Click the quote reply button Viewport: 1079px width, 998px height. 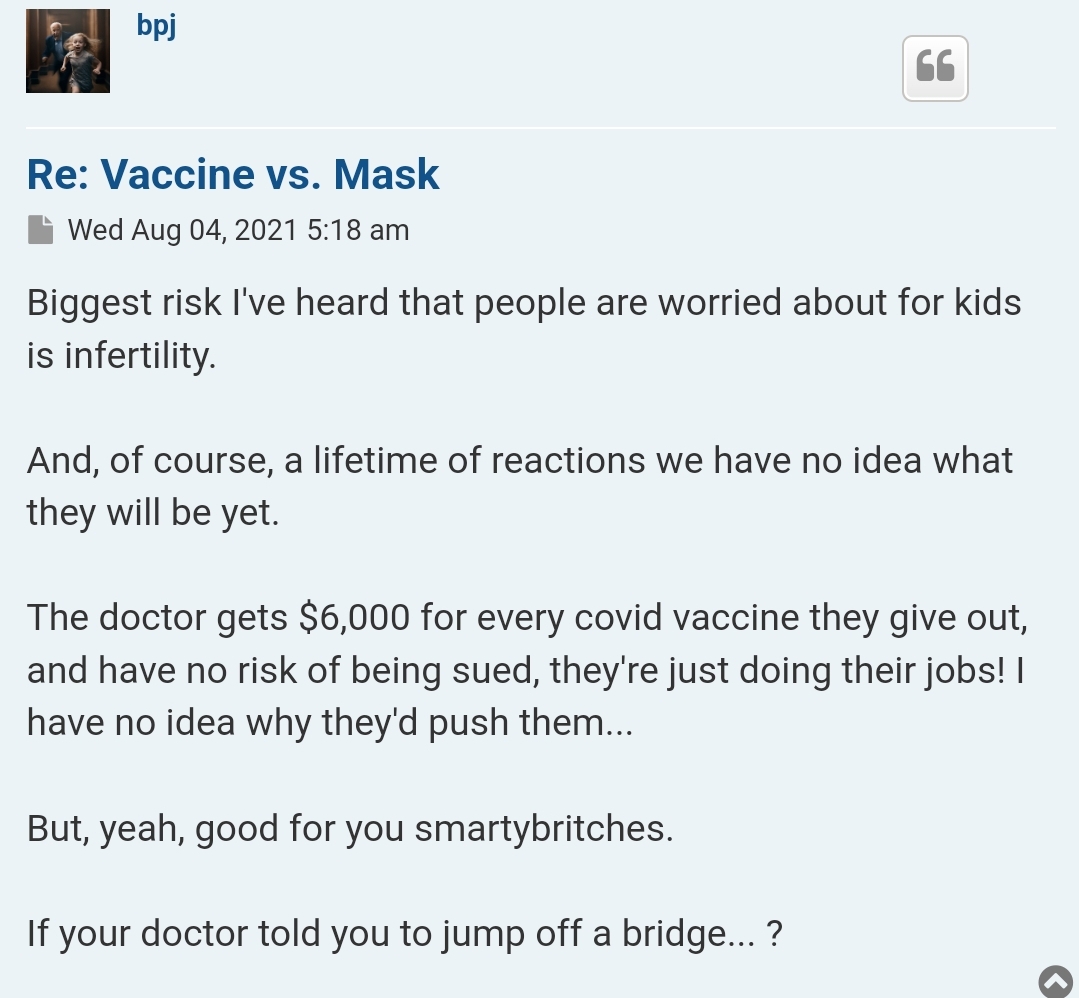(x=935, y=68)
